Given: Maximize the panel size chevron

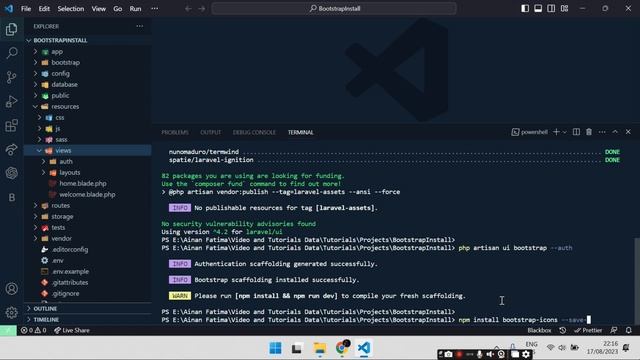Looking at the screenshot, I should pos(615,132).
